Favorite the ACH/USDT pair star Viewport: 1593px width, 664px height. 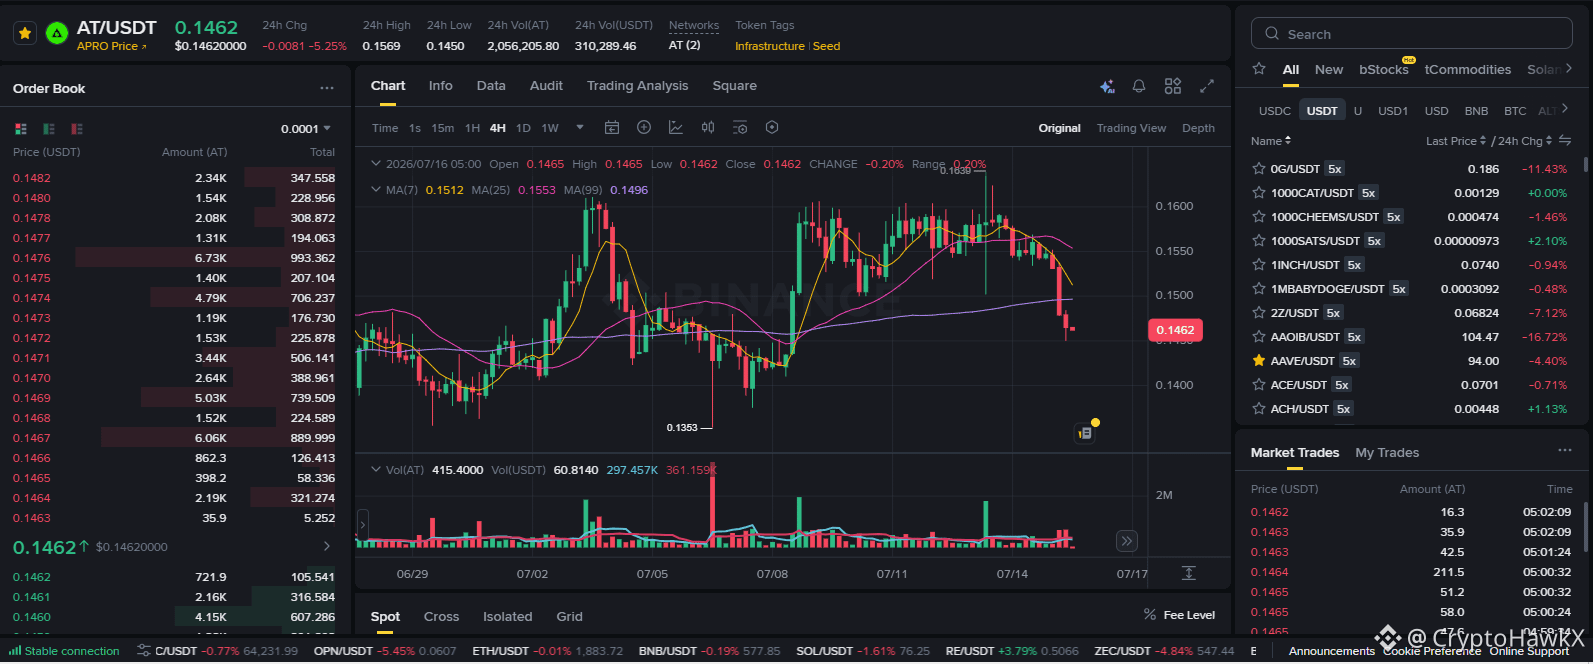(x=1259, y=409)
